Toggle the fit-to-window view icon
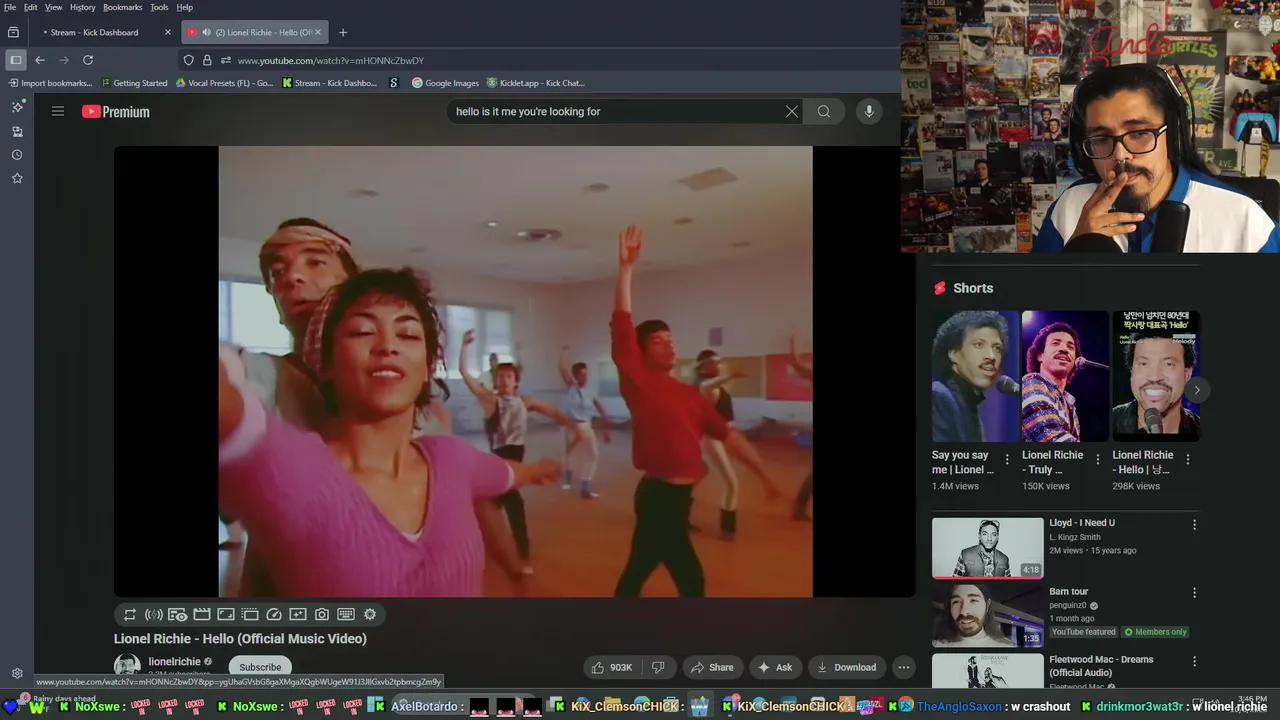Screen dimensions: 1280x720 tap(226, 614)
